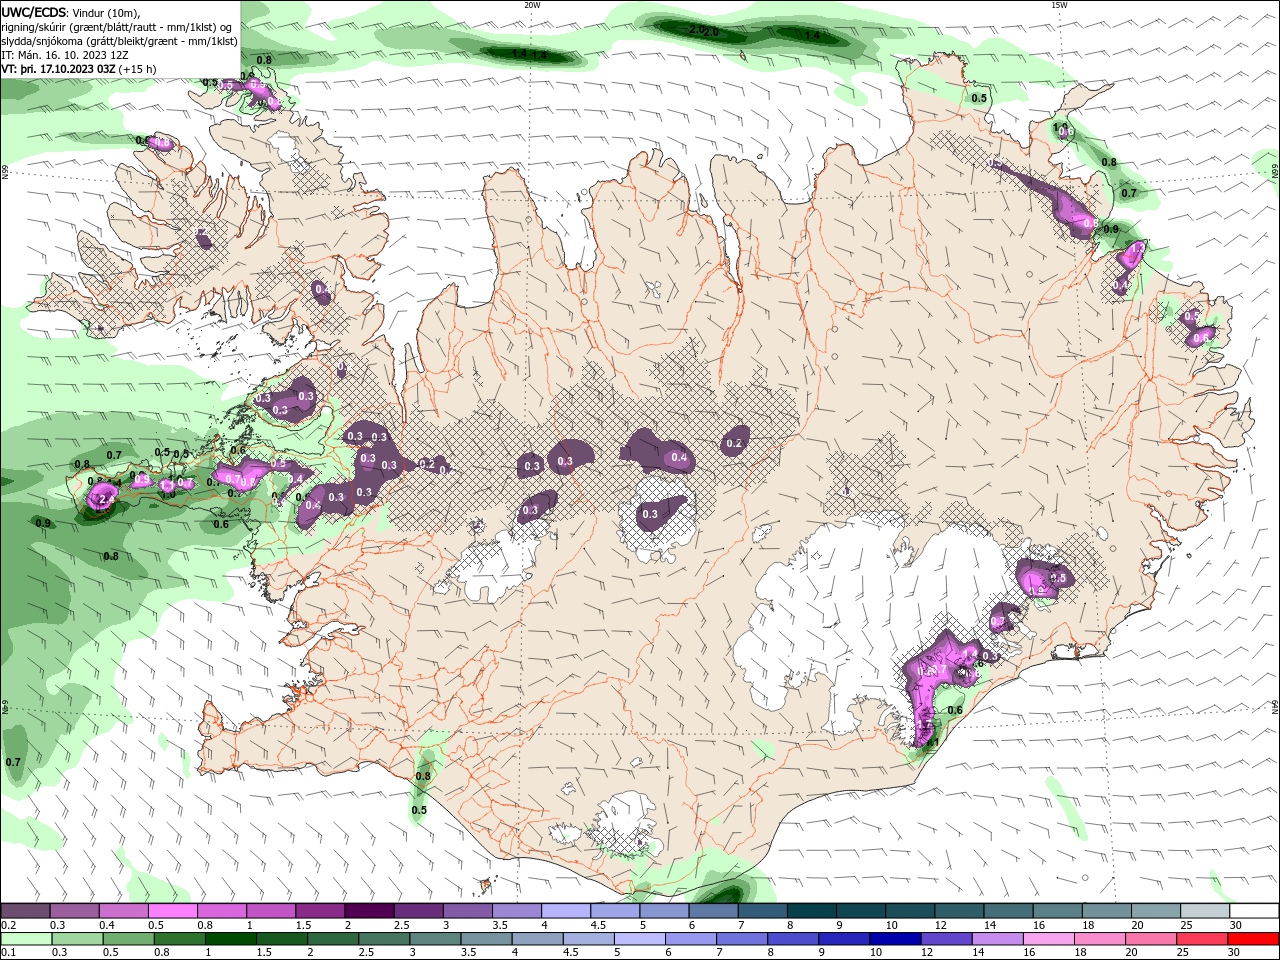Click the '0.2' label in the upper legend row
This screenshot has height=960, width=1280.
point(9,925)
